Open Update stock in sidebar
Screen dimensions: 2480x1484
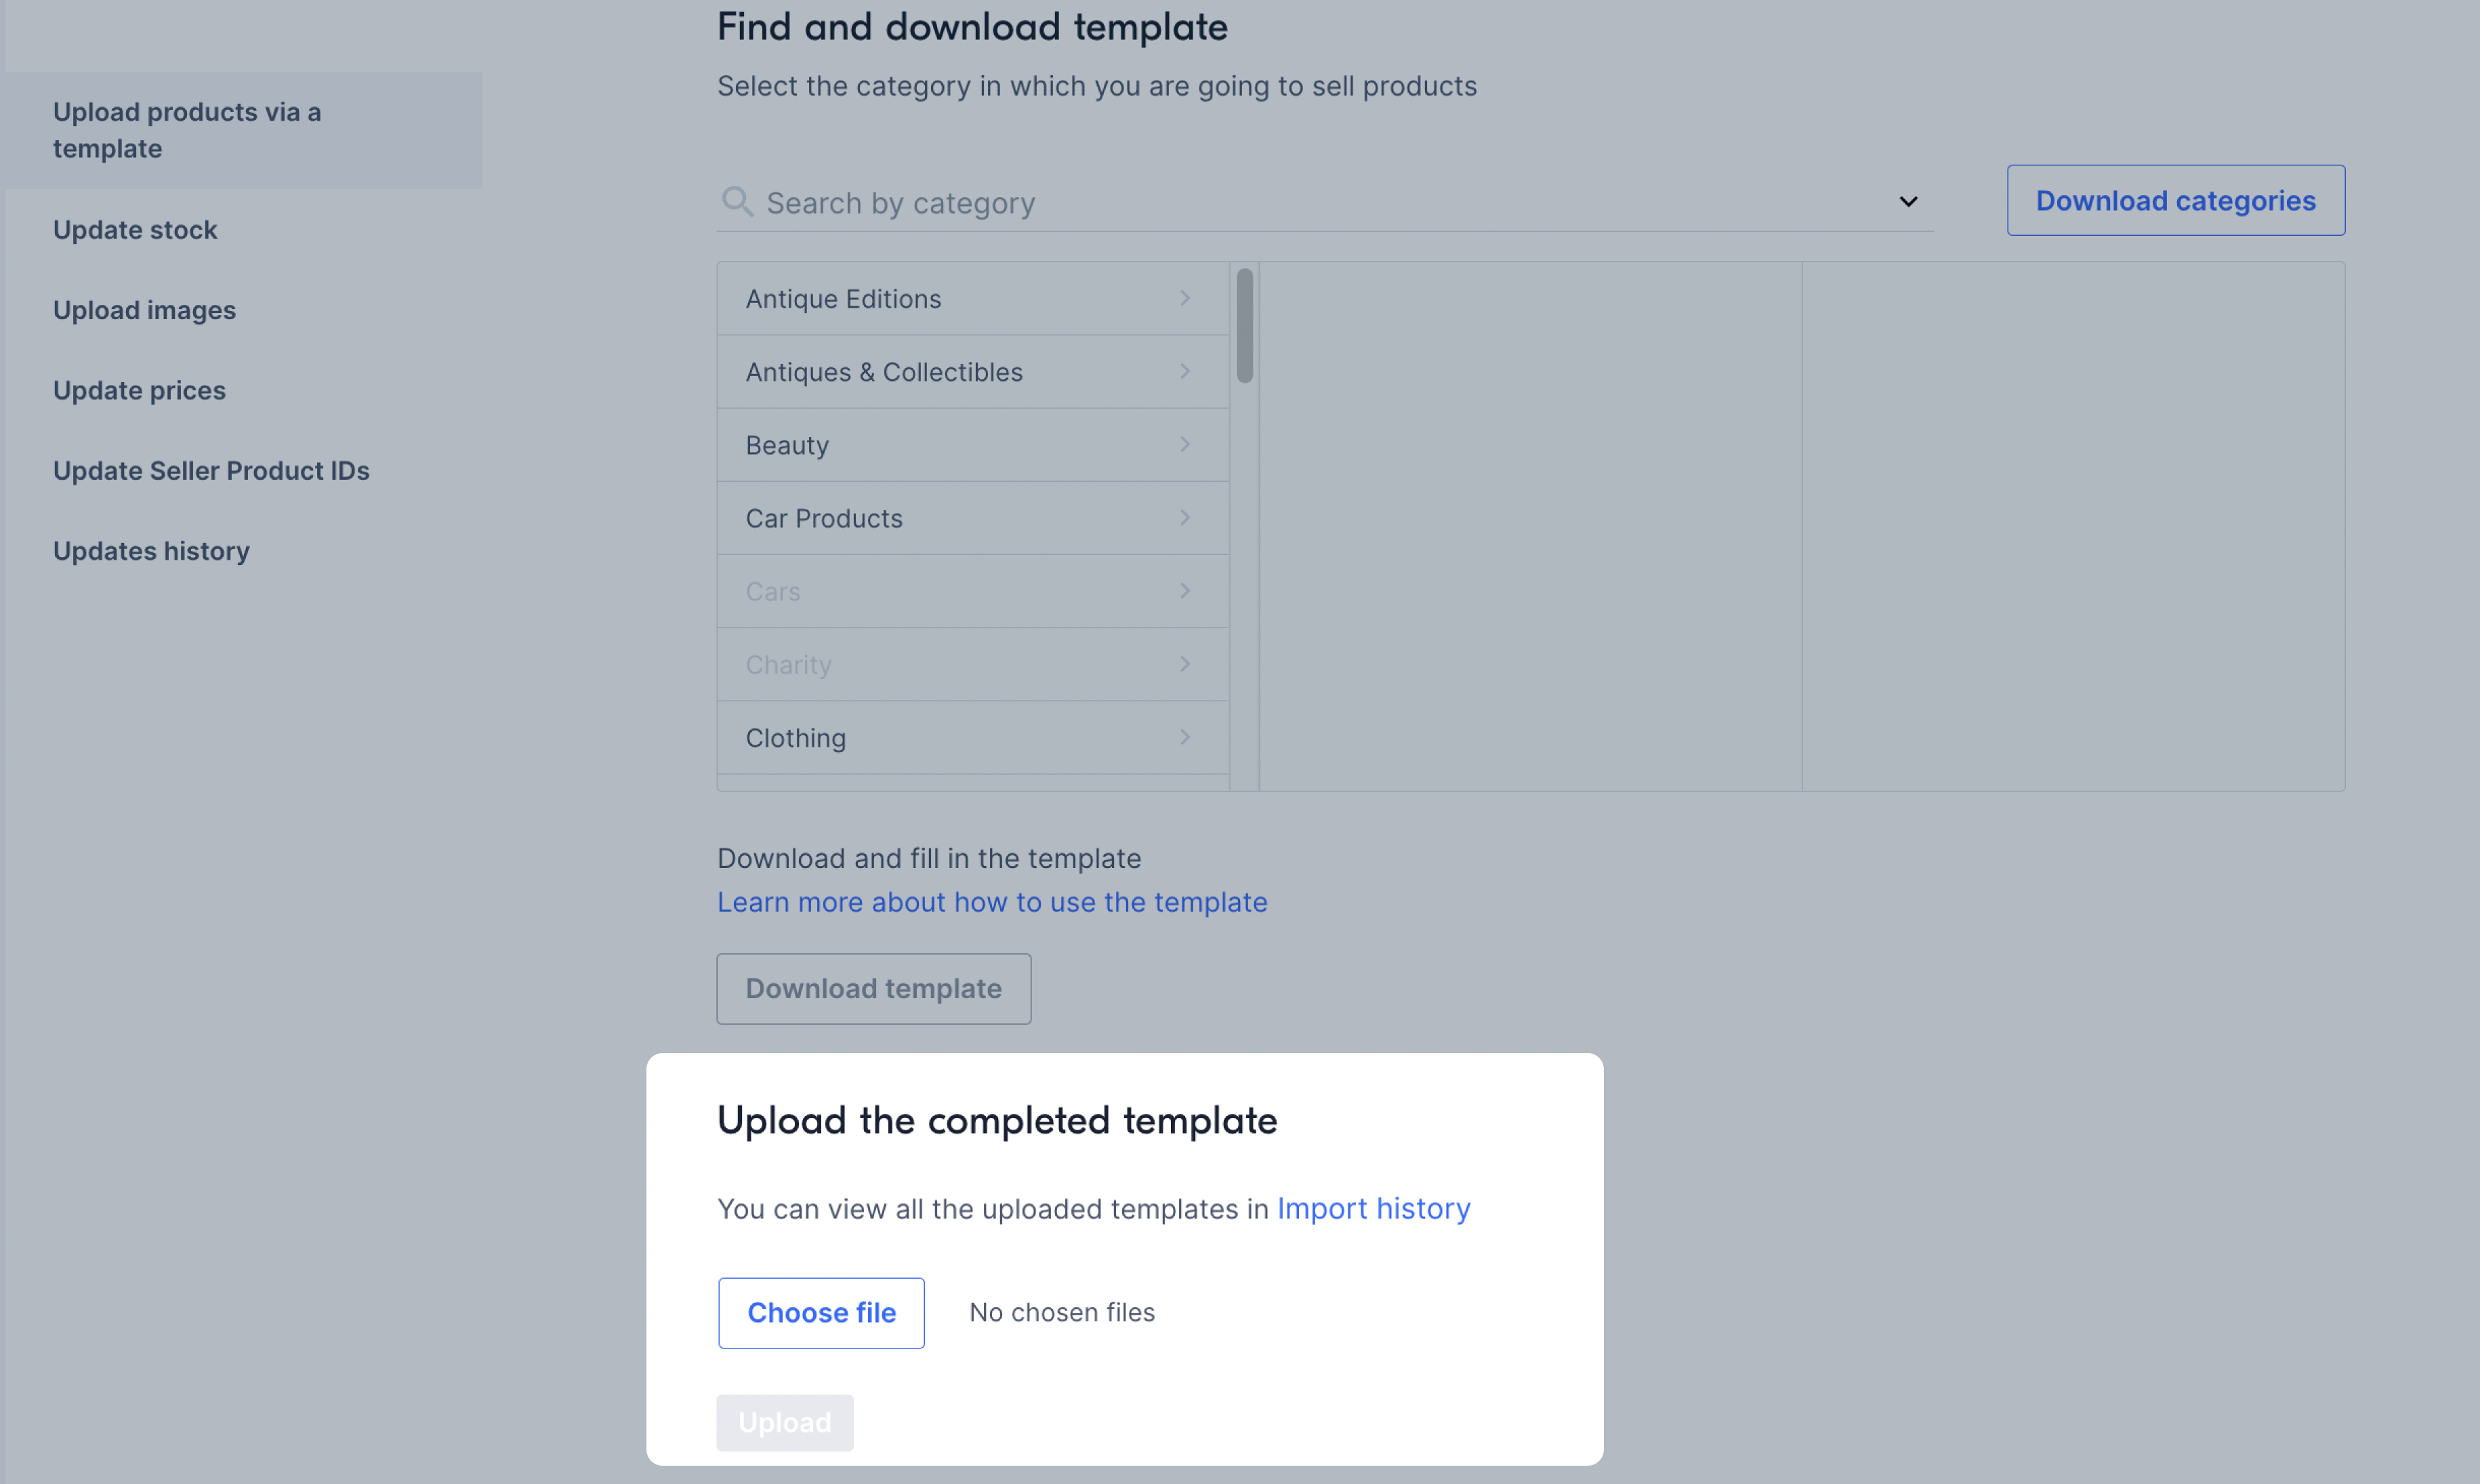pos(135,229)
